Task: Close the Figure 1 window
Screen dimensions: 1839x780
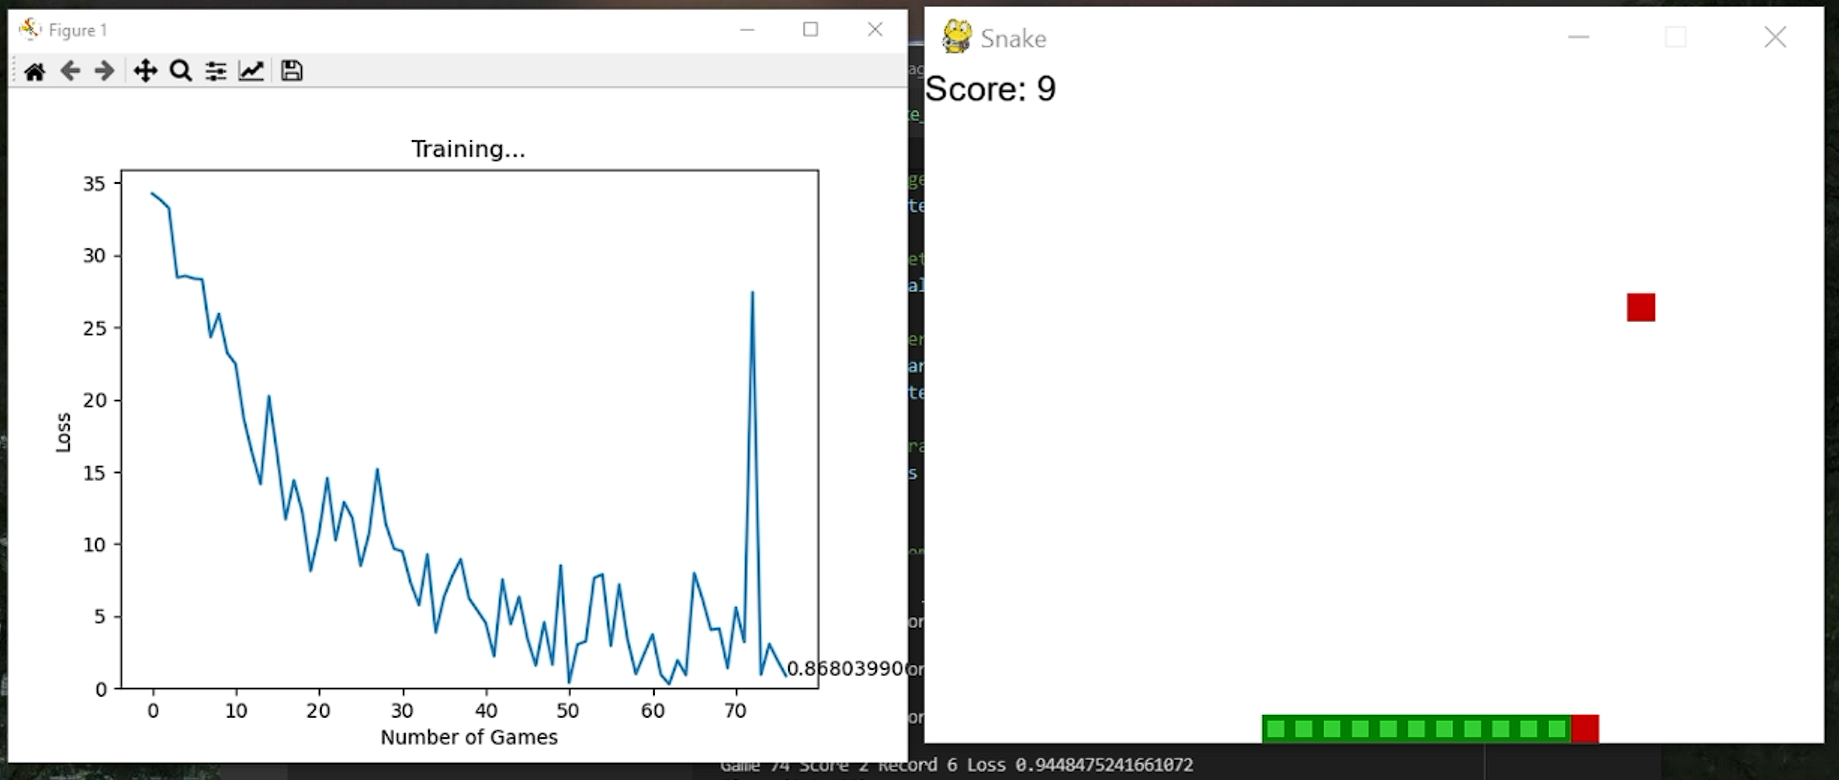Action: pos(875,30)
